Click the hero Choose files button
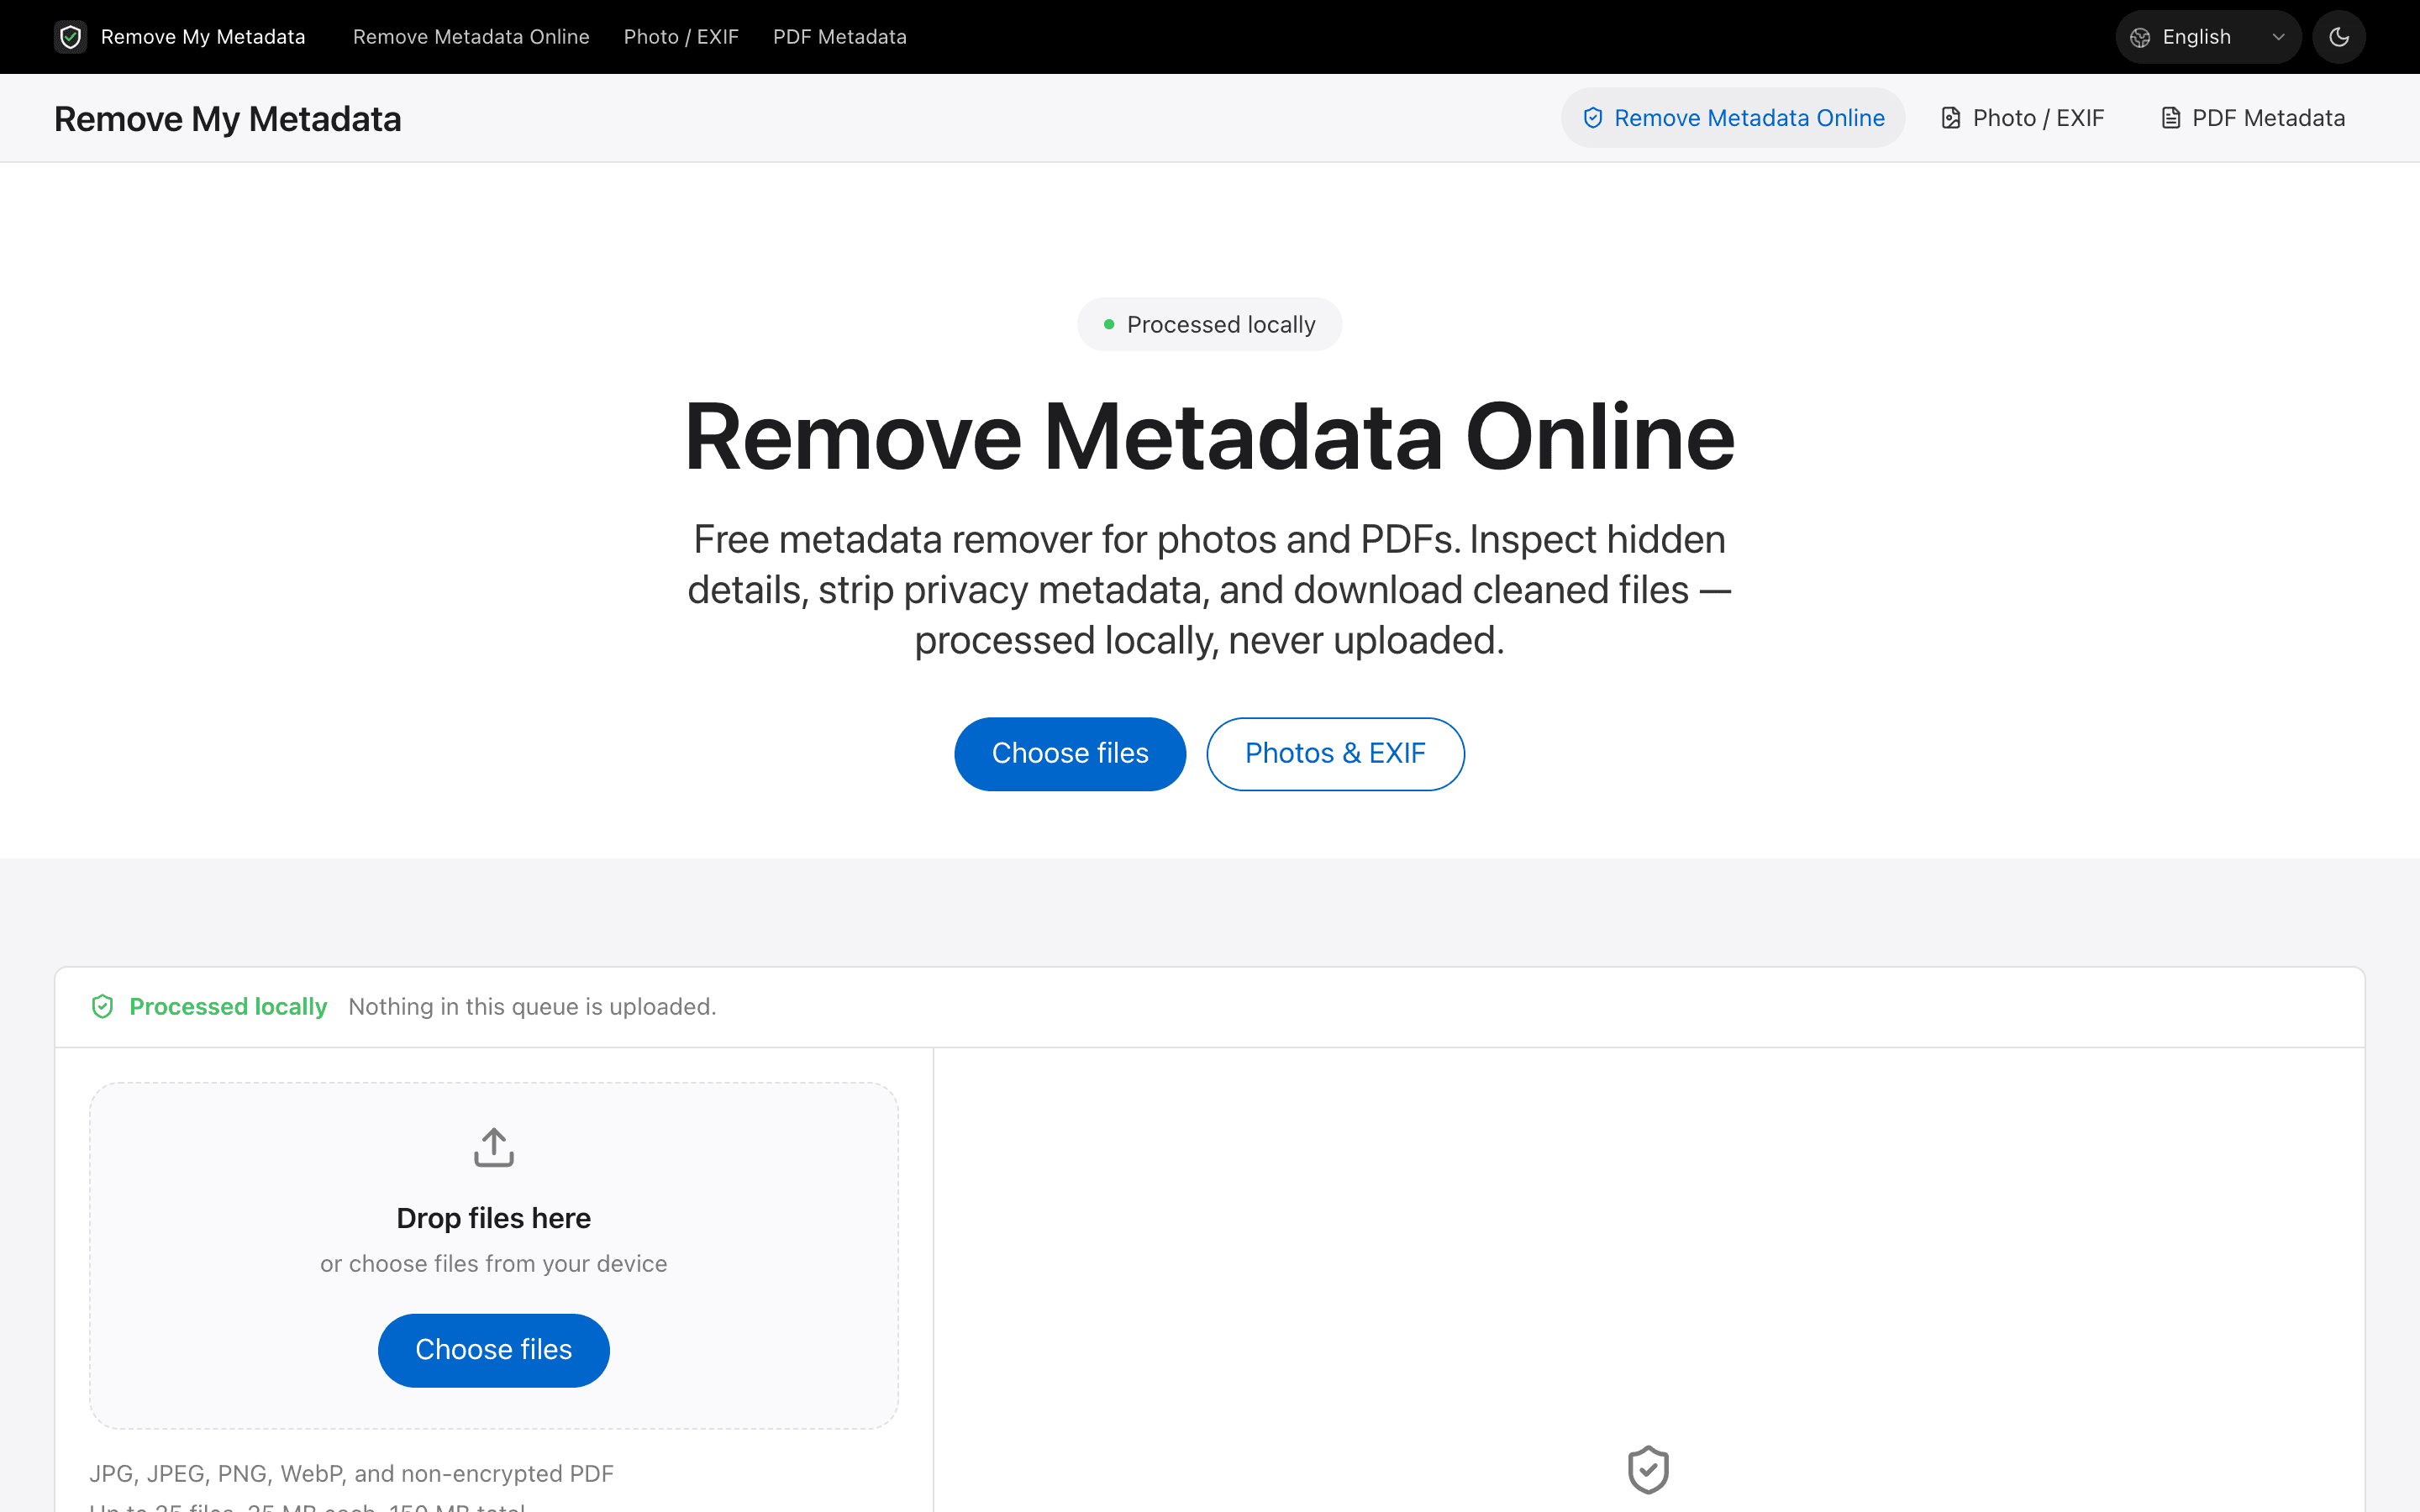This screenshot has height=1512, width=2420. coord(1070,754)
